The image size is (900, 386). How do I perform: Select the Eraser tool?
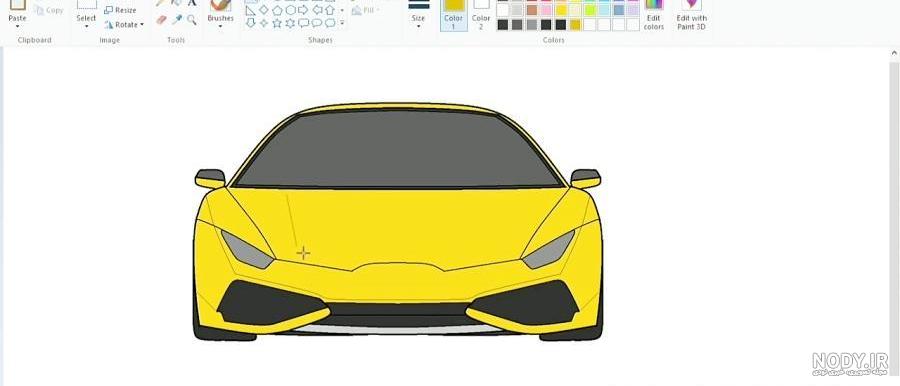(x=161, y=20)
